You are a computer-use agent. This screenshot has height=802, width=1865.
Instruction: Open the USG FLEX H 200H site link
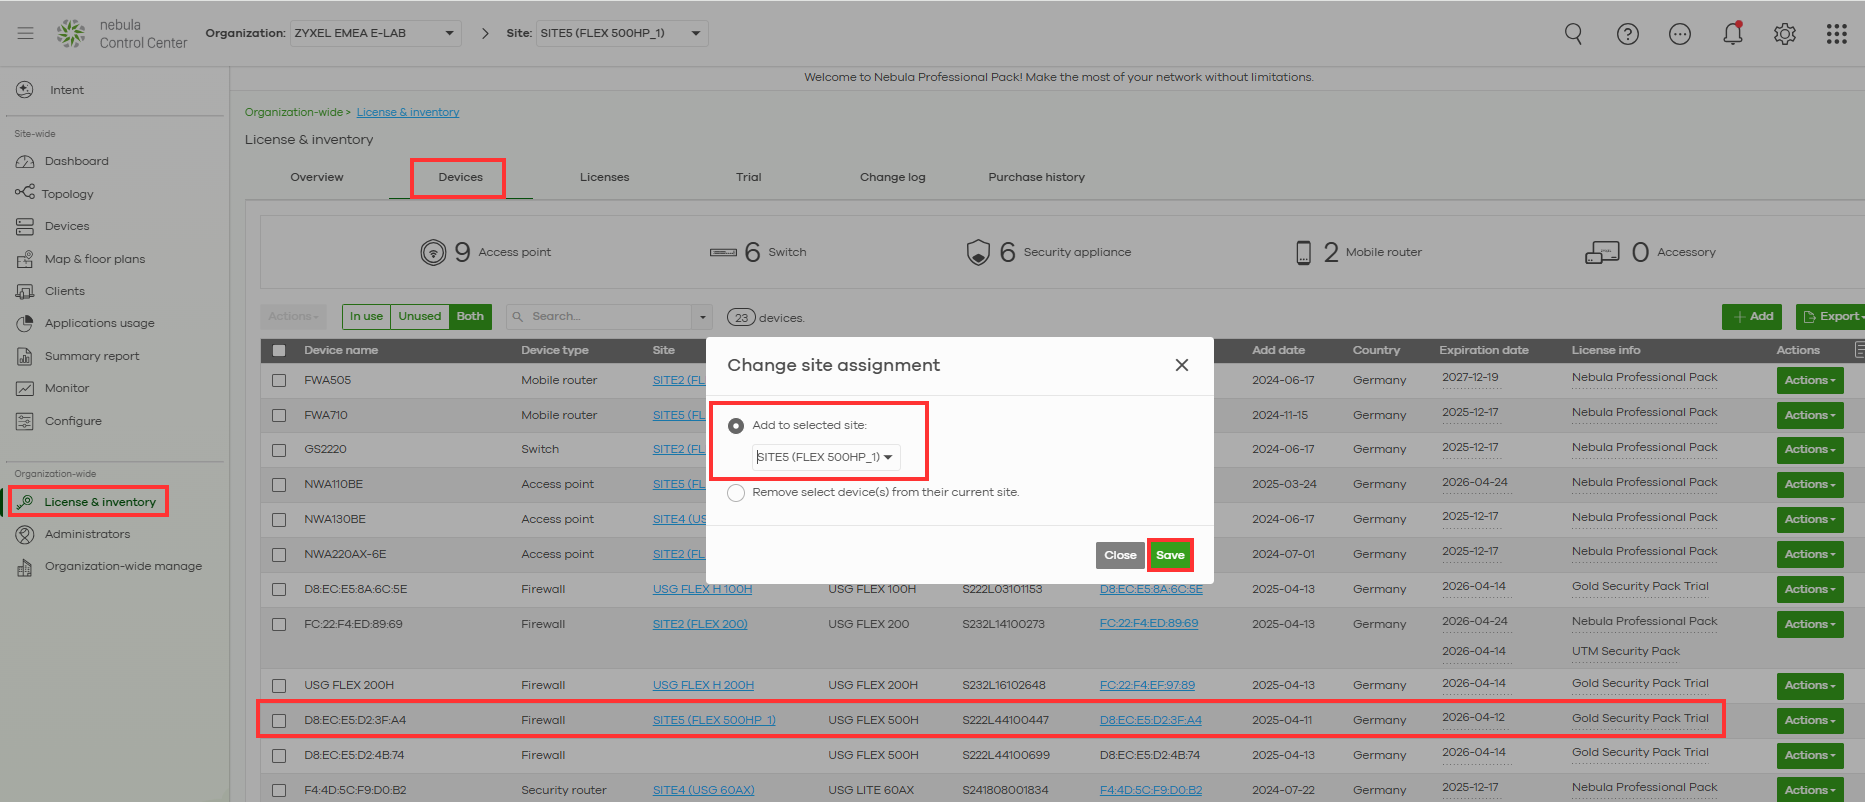pyautogui.click(x=703, y=686)
